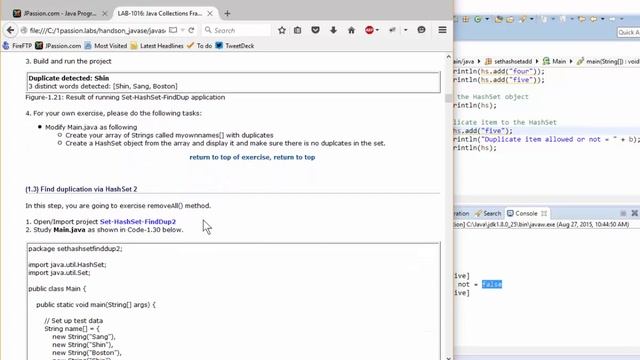Viewport: 640px width, 360px height.
Task: Expand breadcrumb arrow after Main
Action: click(x=571, y=62)
